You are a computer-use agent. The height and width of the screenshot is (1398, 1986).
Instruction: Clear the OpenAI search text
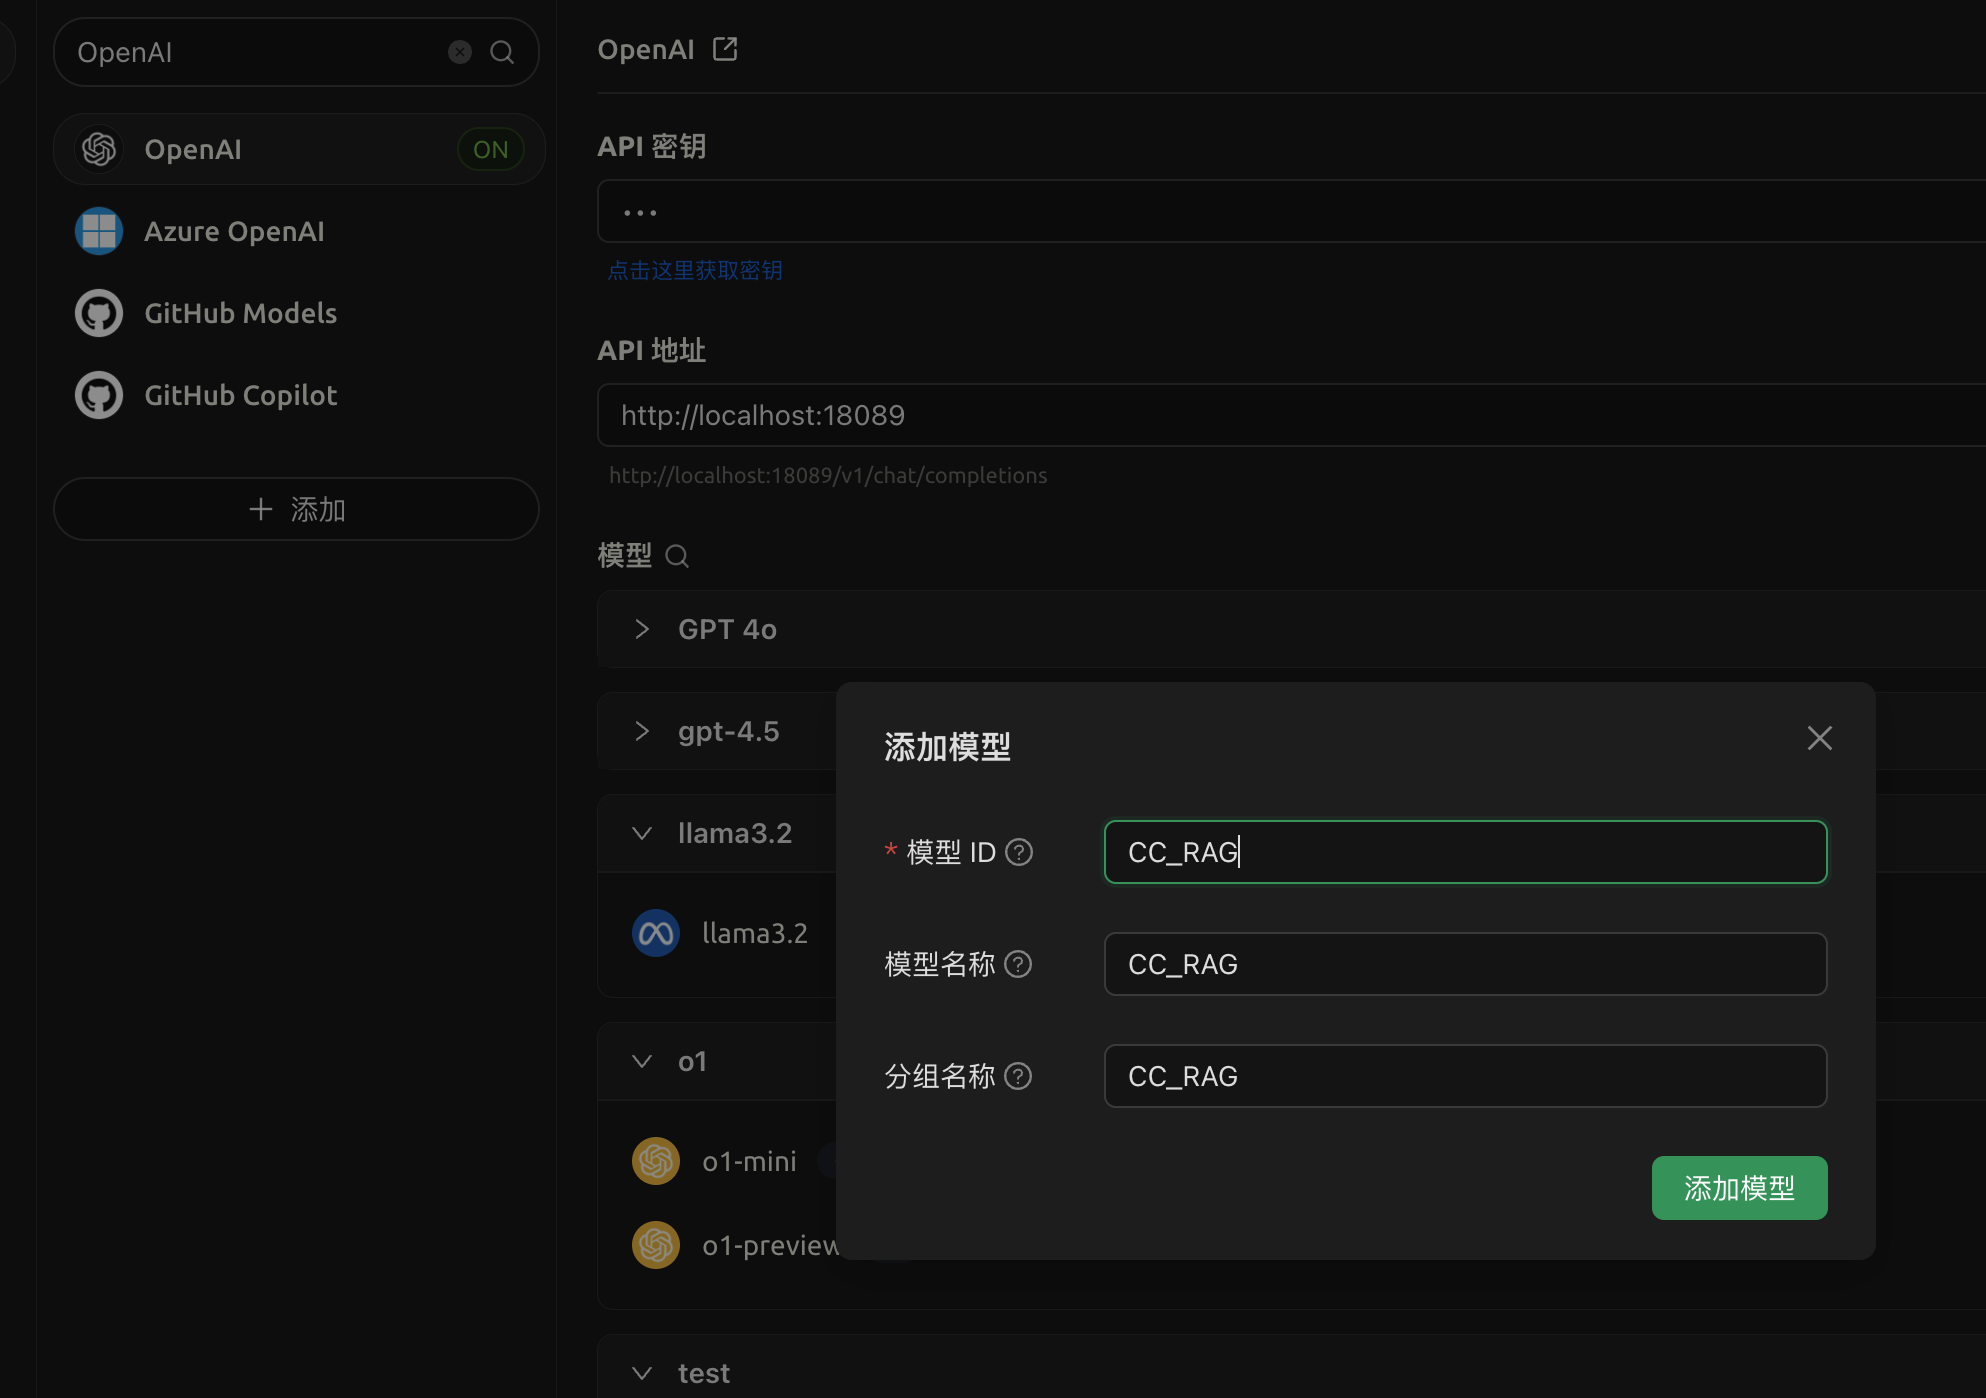point(460,52)
